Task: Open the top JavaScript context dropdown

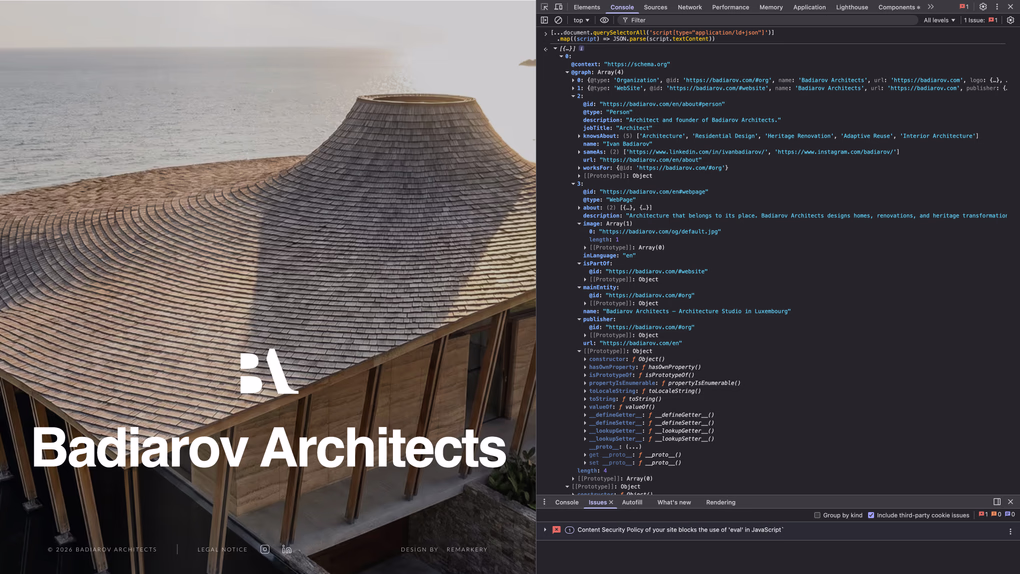Action: pyautogui.click(x=581, y=20)
